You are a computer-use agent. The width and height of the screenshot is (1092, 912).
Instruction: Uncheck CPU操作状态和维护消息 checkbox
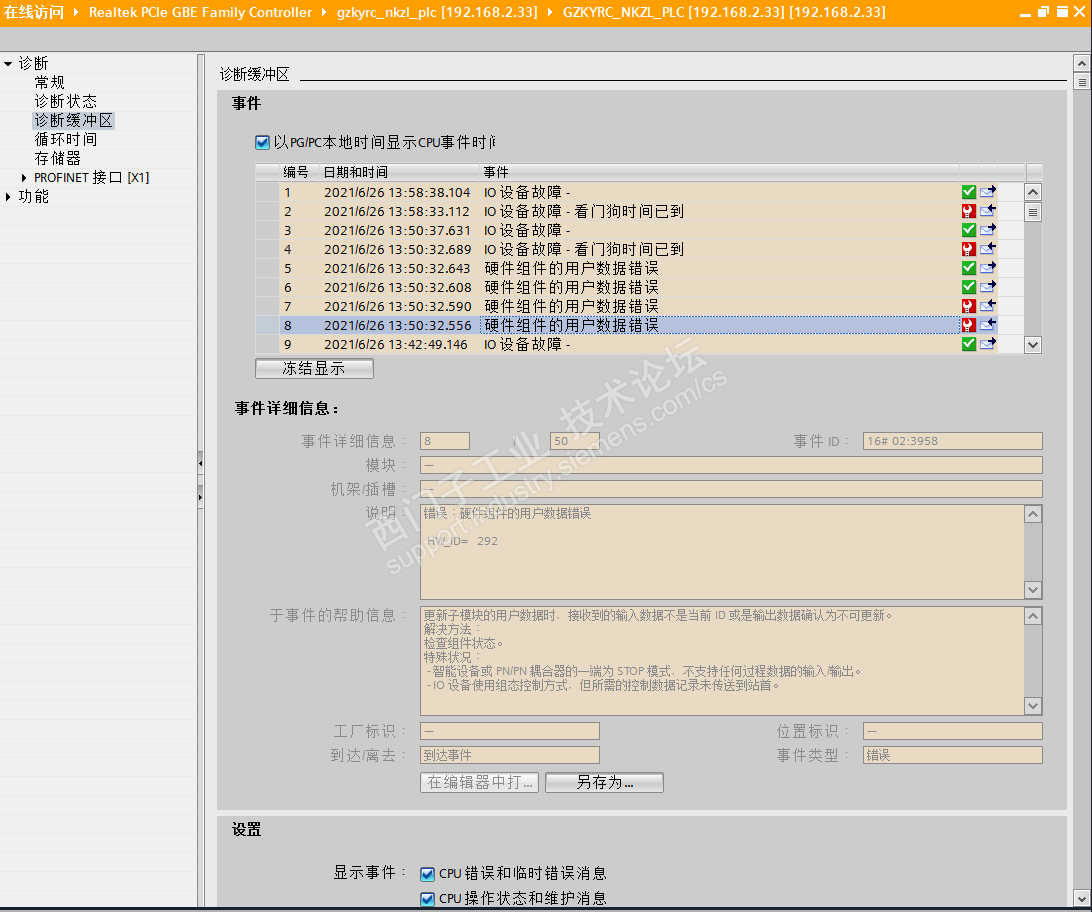click(x=428, y=899)
